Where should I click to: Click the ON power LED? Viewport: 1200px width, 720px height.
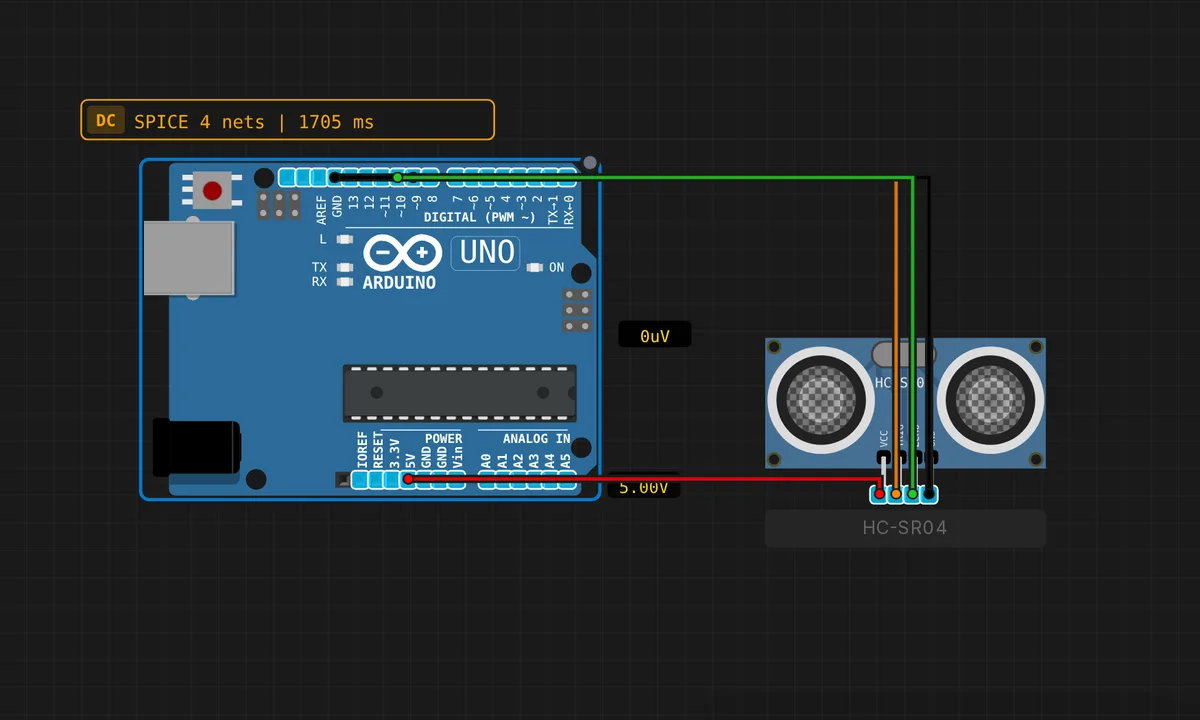(x=534, y=268)
